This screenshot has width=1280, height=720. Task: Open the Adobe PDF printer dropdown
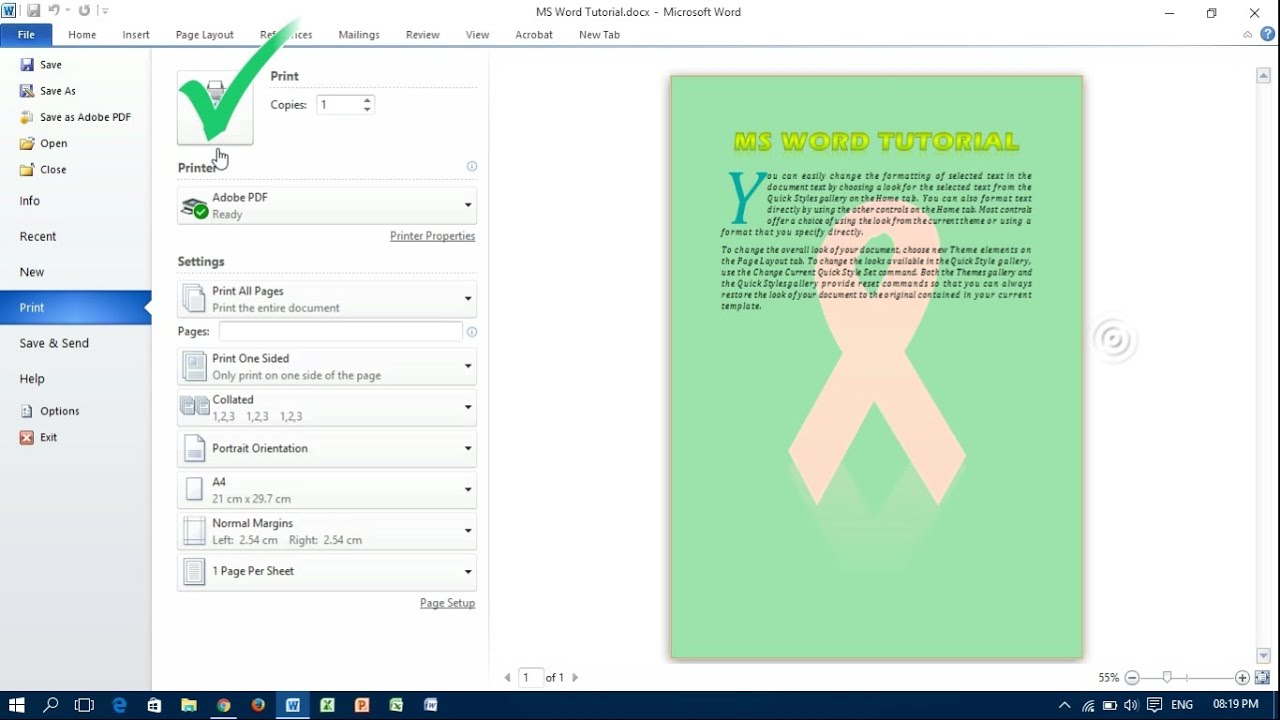[x=327, y=205]
